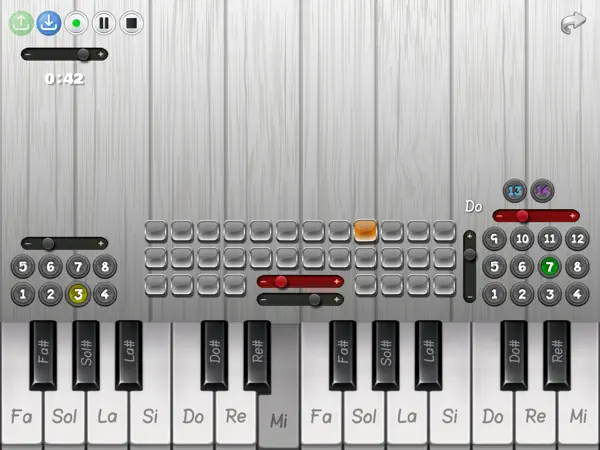Toggle the highlighted green right button 7
Viewport: 600px width, 450px height.
click(x=549, y=266)
